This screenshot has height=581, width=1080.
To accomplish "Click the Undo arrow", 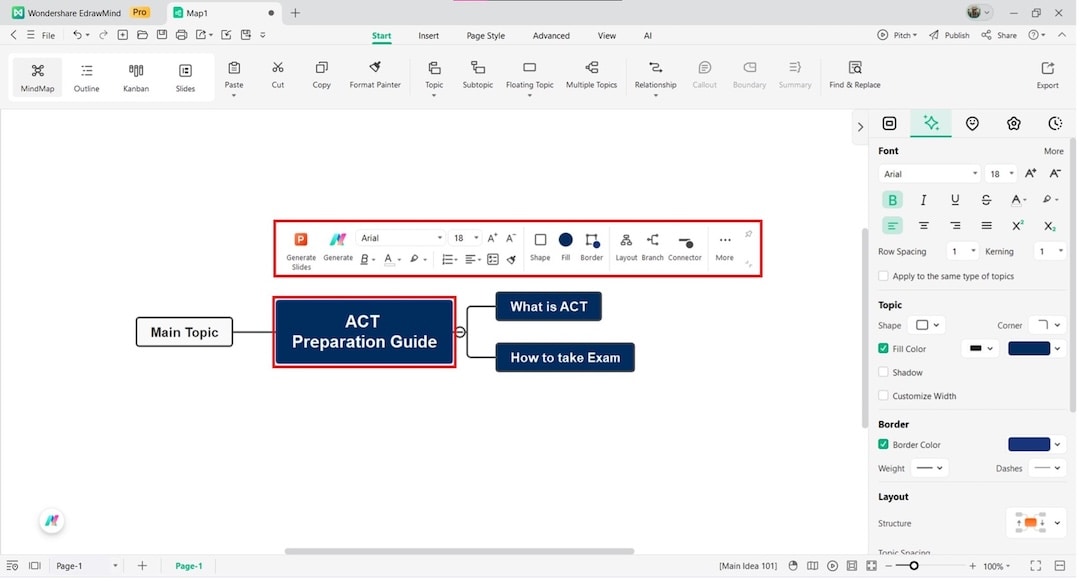I will click(x=77, y=34).
